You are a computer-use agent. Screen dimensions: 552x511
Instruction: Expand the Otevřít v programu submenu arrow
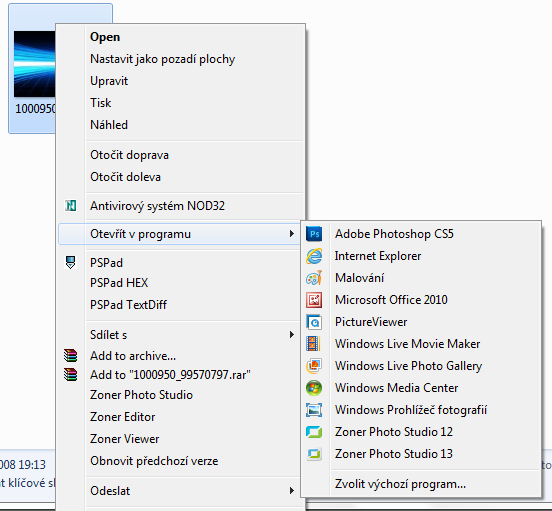pyautogui.click(x=291, y=234)
